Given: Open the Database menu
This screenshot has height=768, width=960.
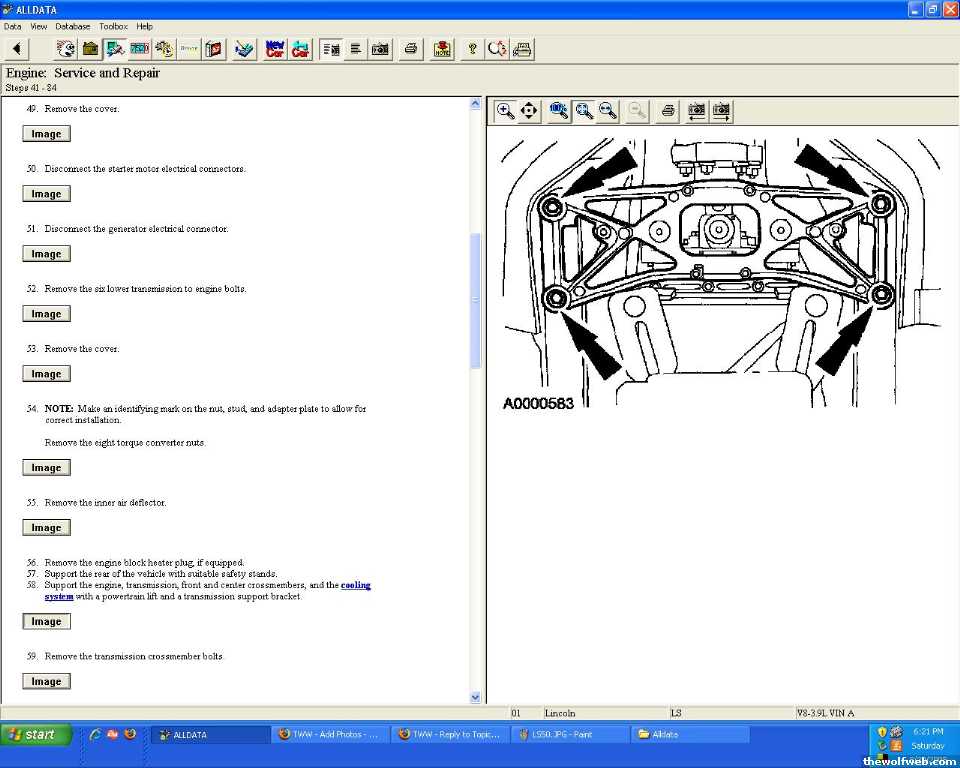Looking at the screenshot, I should [72, 26].
